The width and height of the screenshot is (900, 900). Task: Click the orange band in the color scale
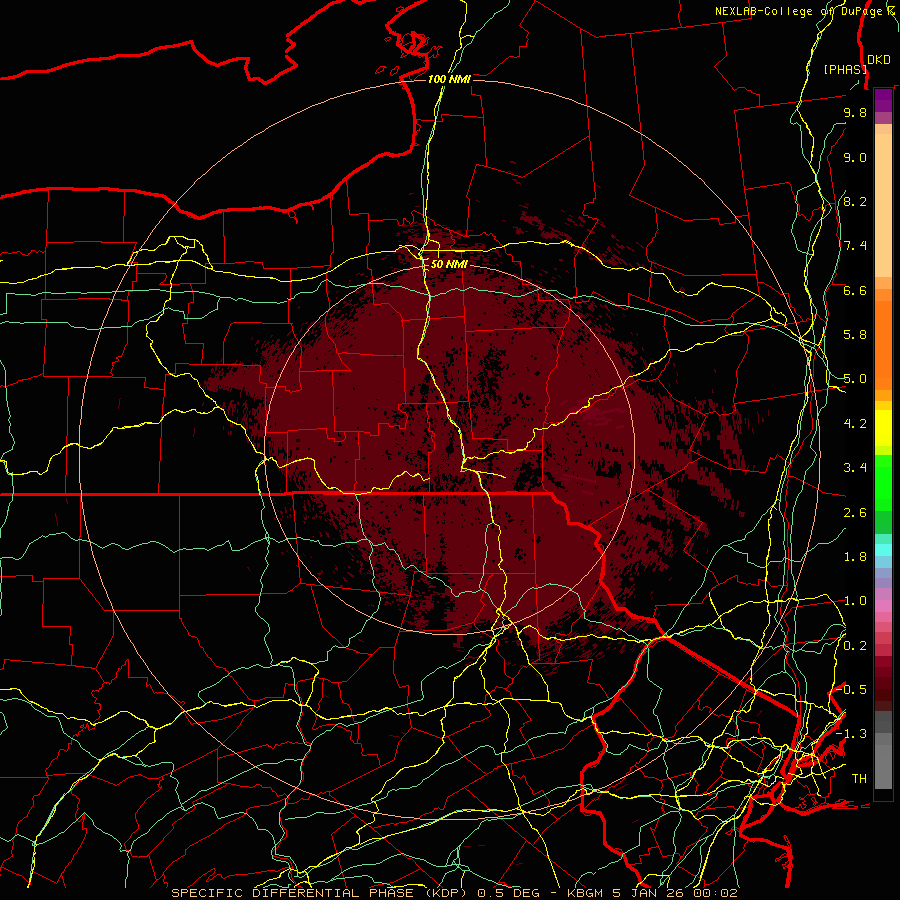[883, 344]
